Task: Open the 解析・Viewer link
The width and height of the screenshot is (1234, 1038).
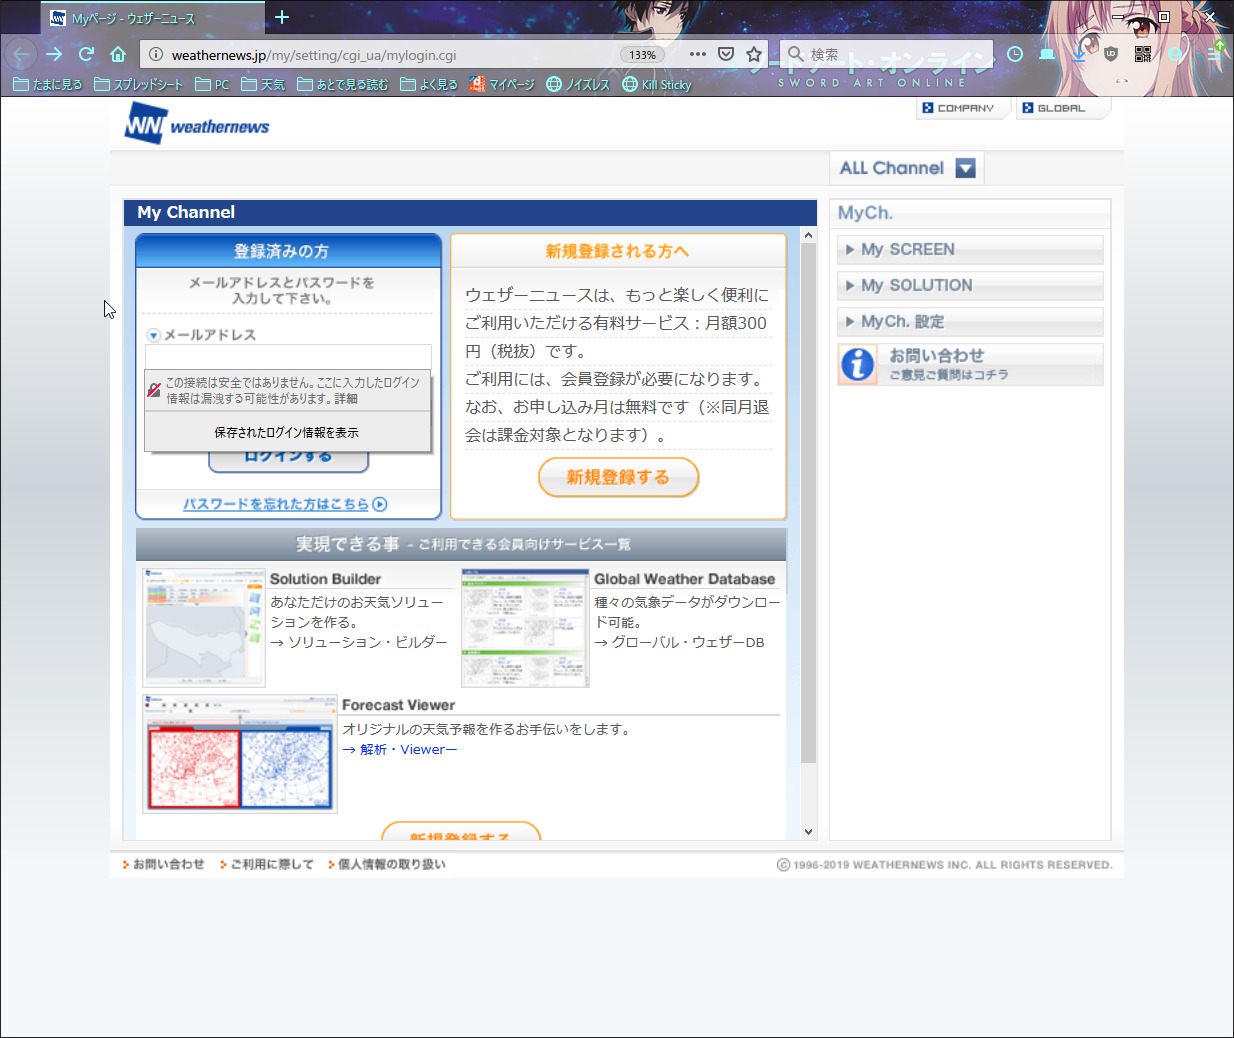Action: tap(408, 749)
